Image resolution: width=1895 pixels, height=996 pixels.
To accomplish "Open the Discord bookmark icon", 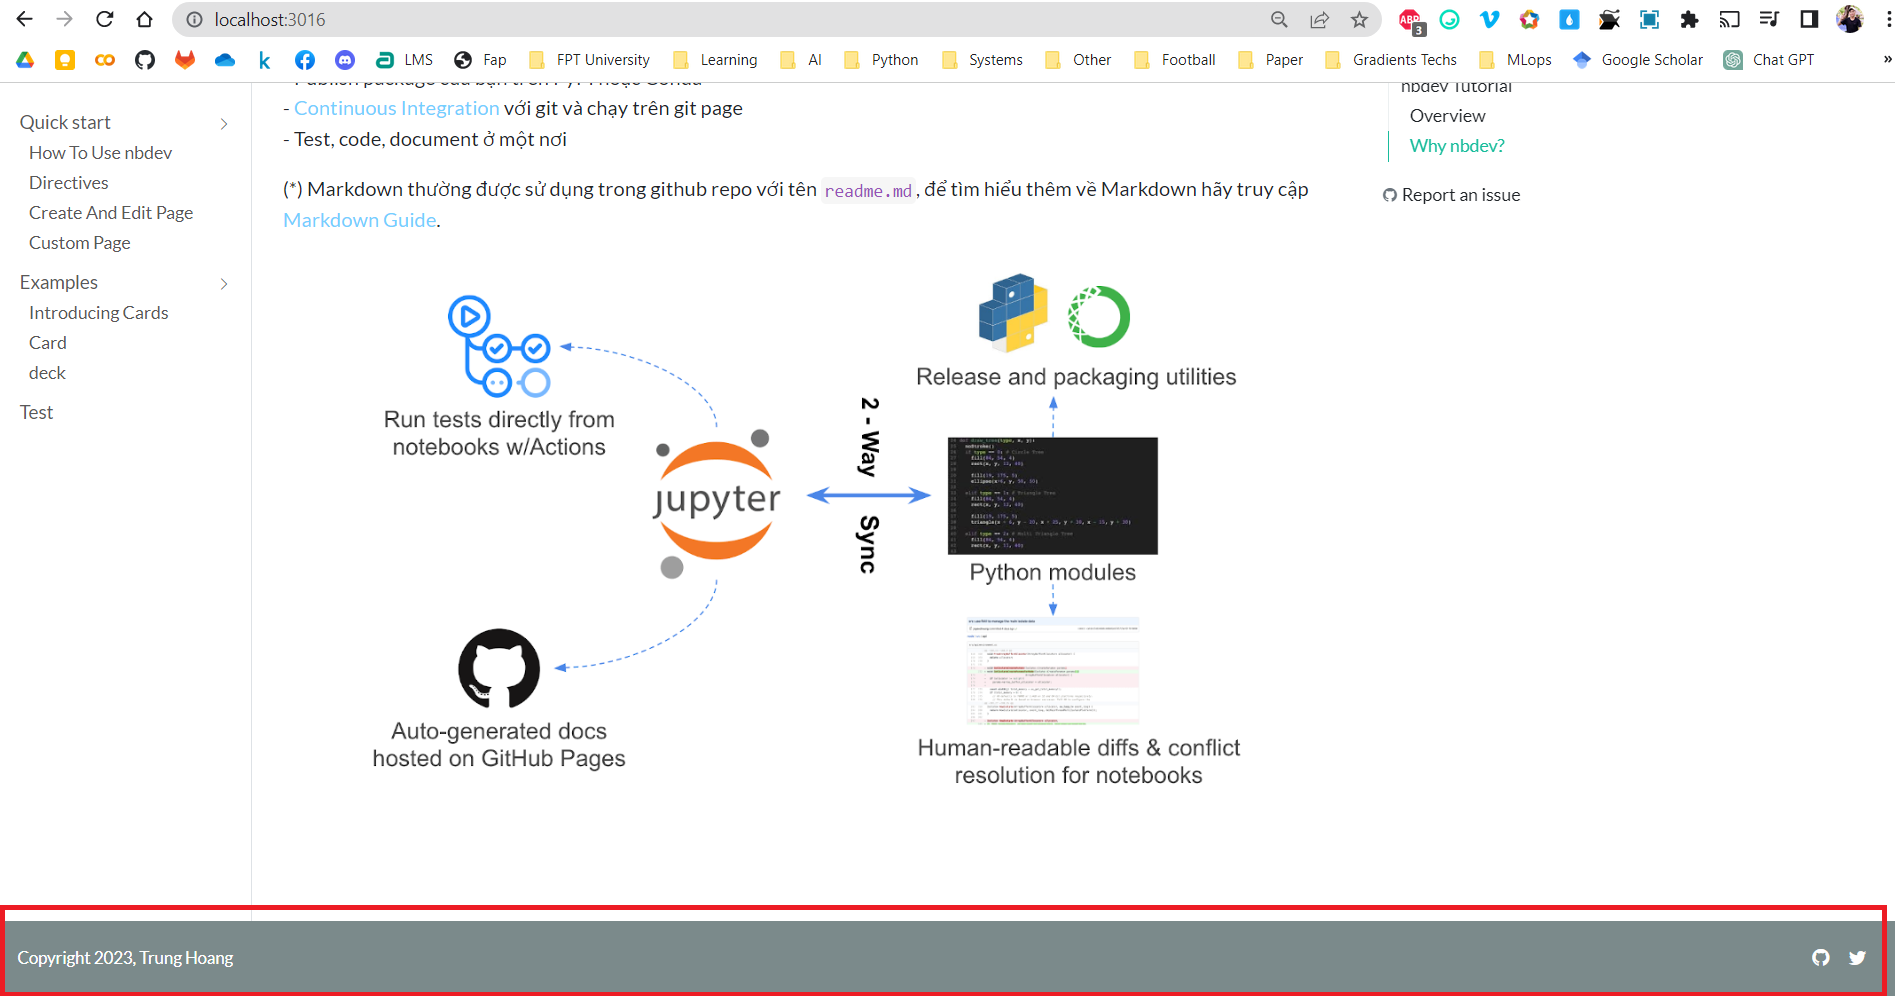I will [x=345, y=60].
